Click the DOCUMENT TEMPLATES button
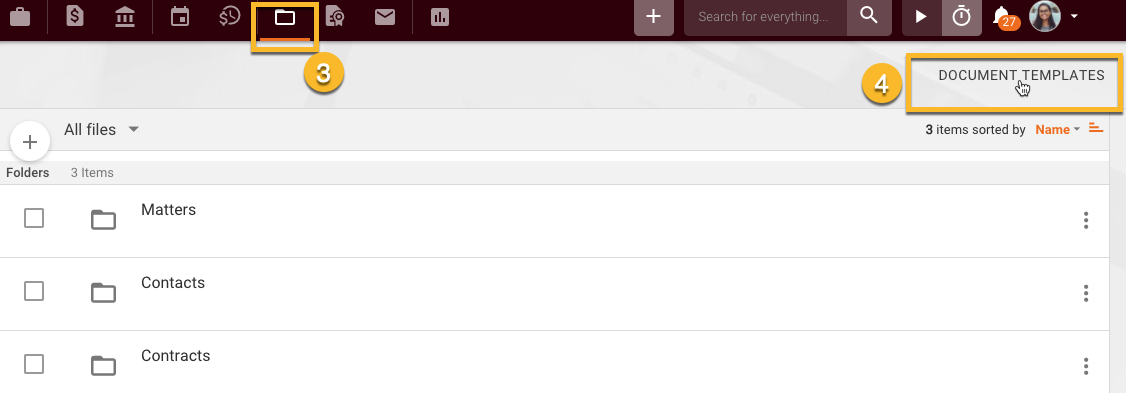Image resolution: width=1126 pixels, height=393 pixels. (1021, 75)
